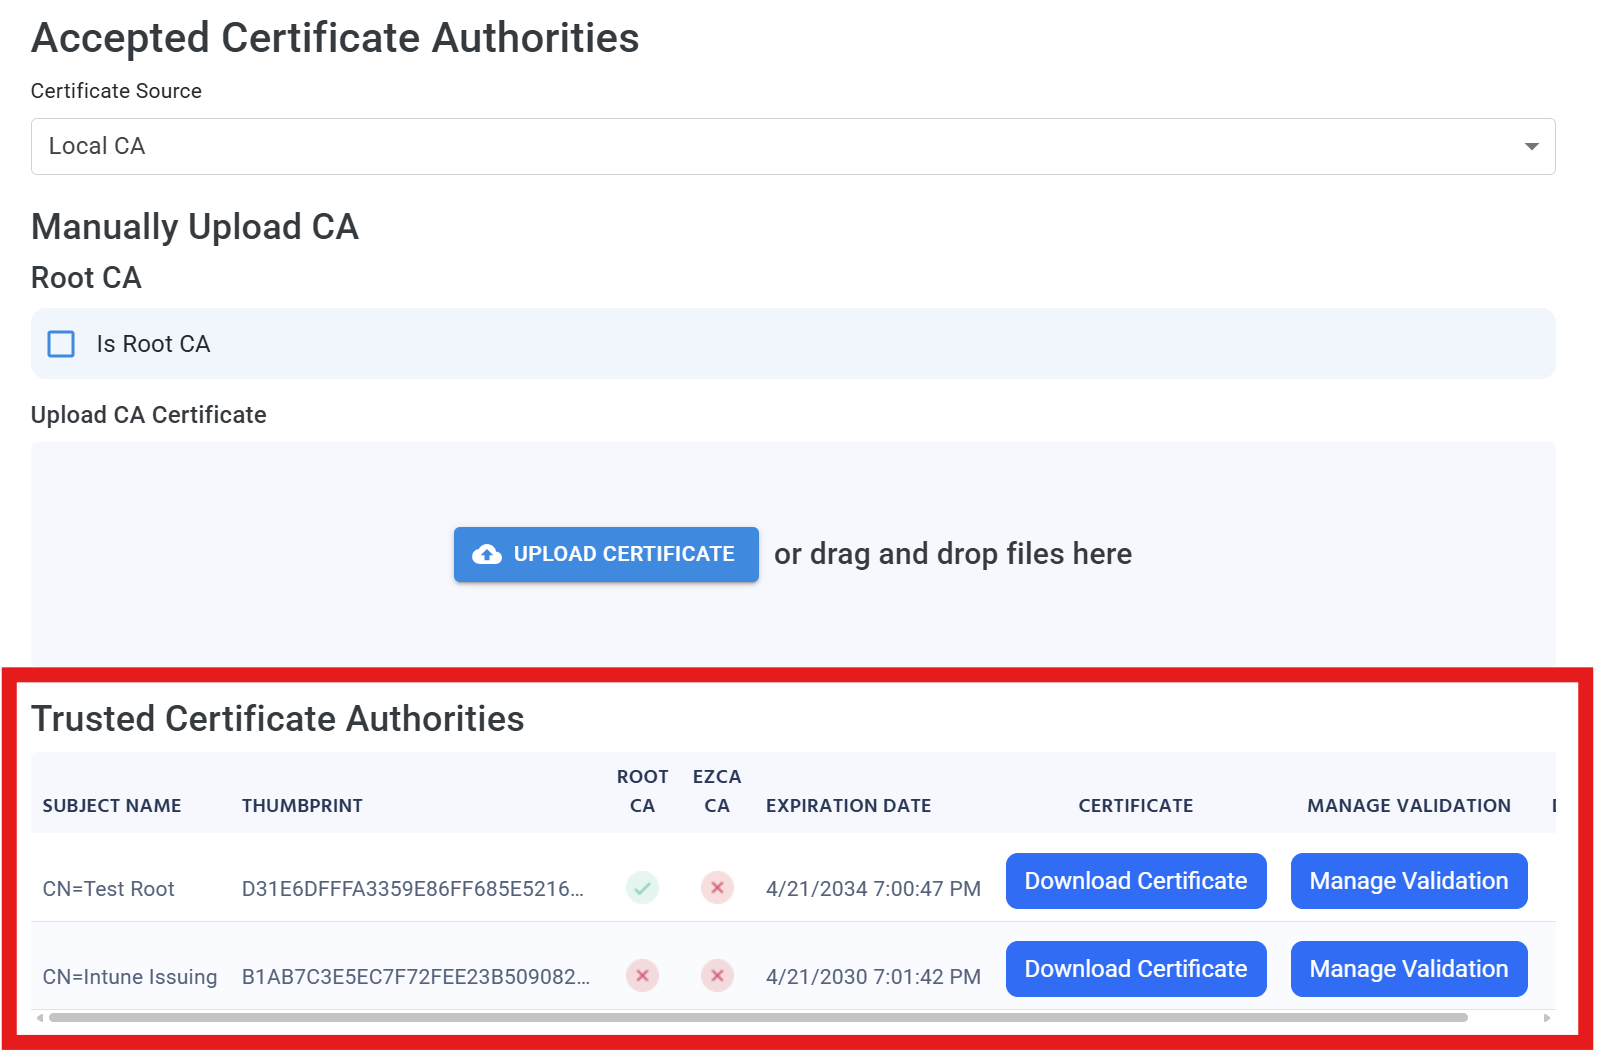This screenshot has width=1605, height=1051.
Task: Download certificate for CN=Test Root
Action: 1135,881
